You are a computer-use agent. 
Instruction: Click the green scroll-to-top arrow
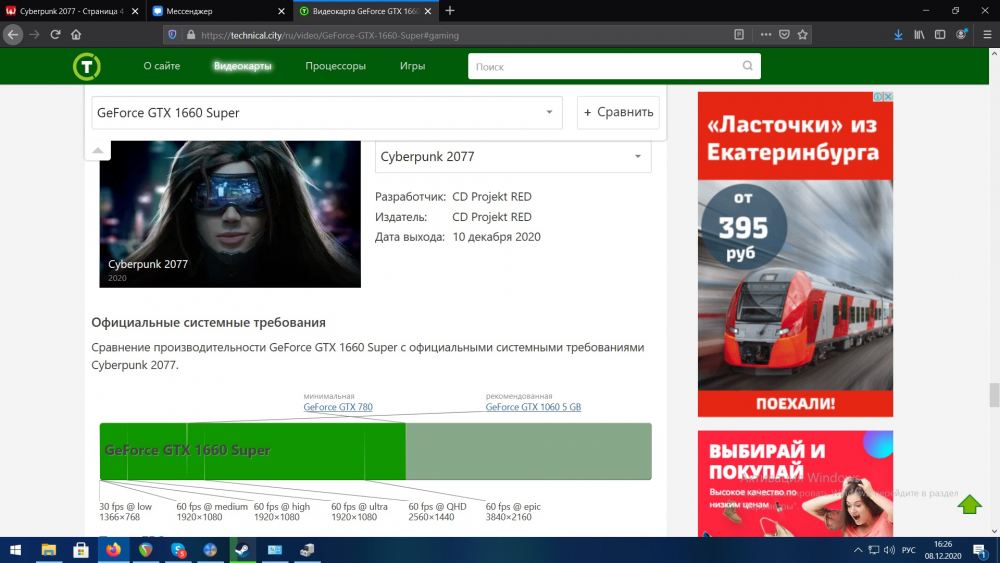click(x=969, y=504)
